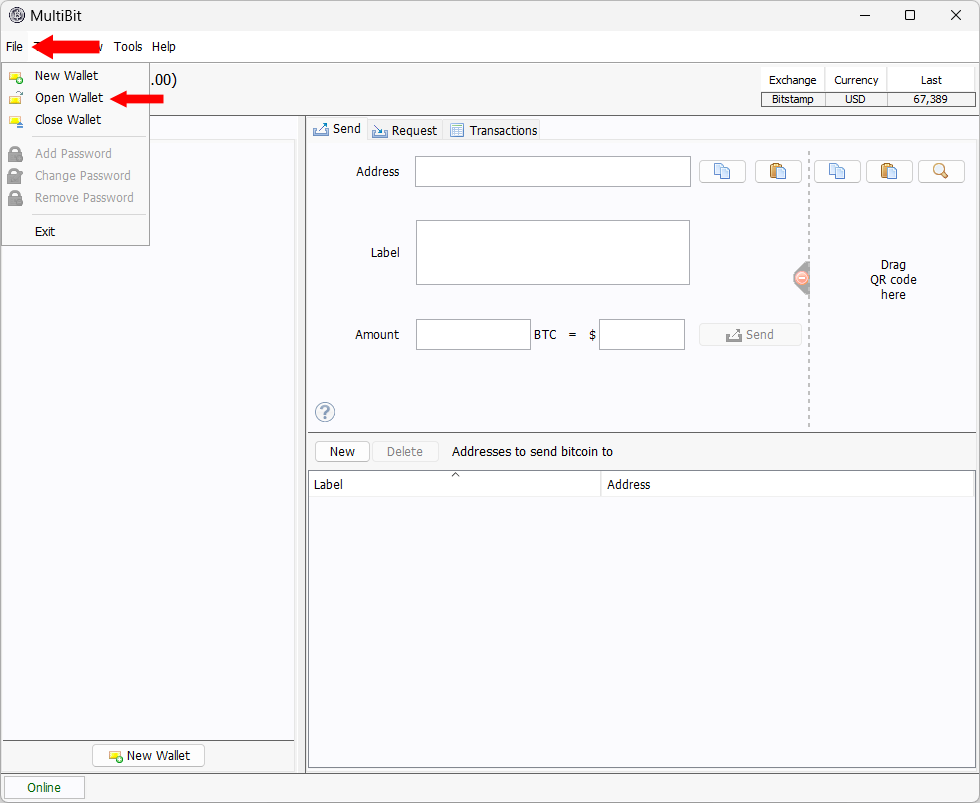Paste an address from the clipboard
Screen dimensions: 980x803
[x=778, y=171]
